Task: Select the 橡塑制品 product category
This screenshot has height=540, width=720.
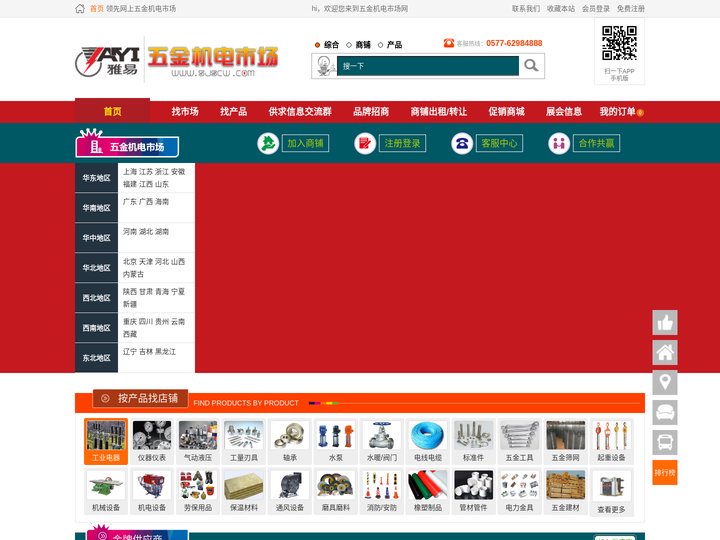Action: 428,491
